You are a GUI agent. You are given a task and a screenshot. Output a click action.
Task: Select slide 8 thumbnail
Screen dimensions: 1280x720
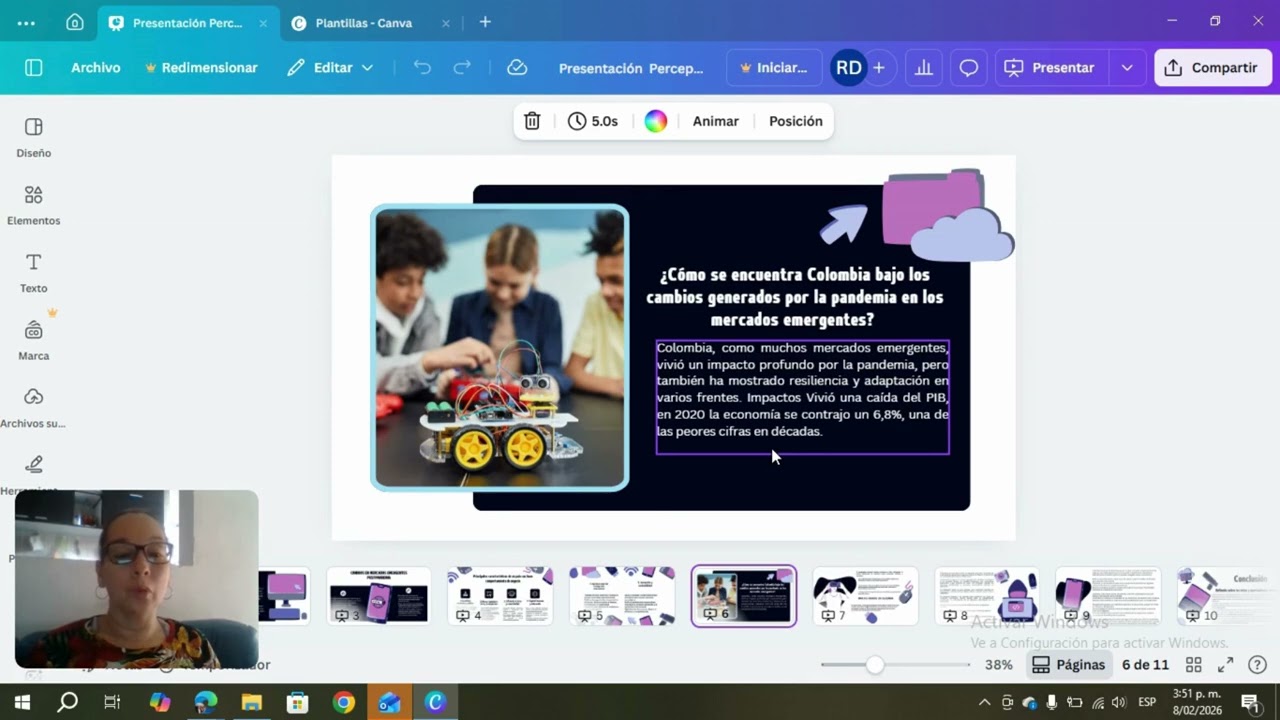tap(987, 596)
